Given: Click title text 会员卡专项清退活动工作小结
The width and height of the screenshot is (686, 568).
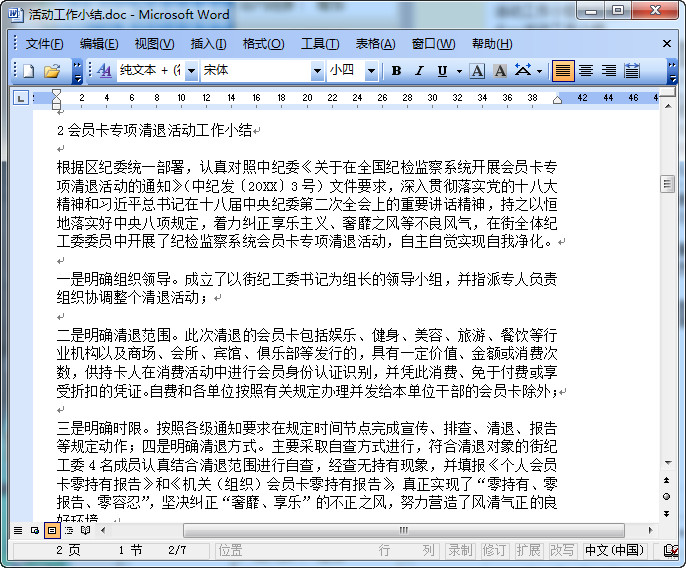Looking at the screenshot, I should click(x=160, y=130).
